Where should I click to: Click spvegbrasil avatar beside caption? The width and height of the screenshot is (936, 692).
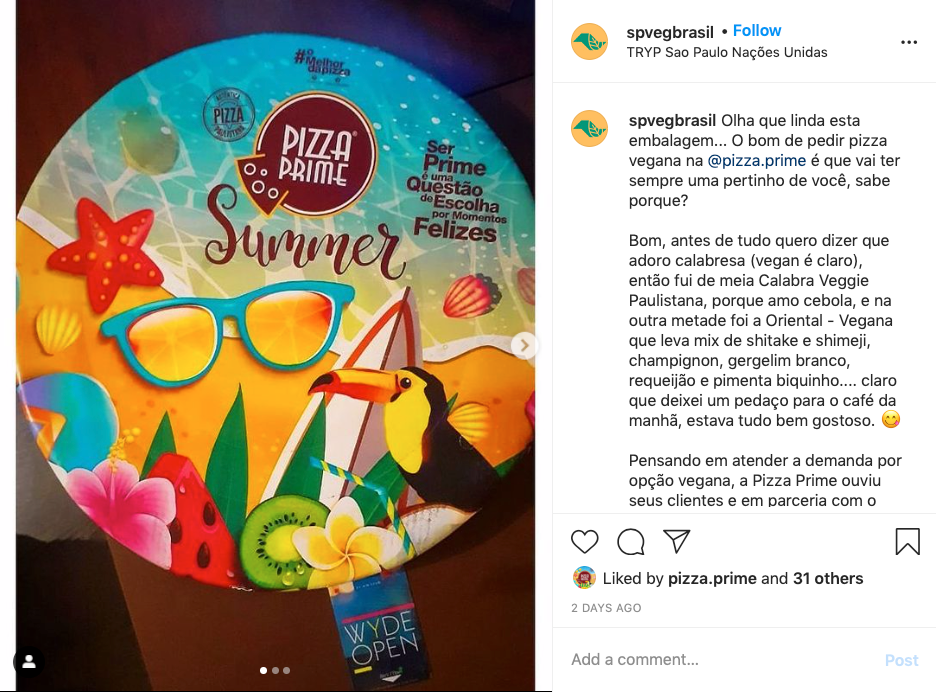[589, 128]
